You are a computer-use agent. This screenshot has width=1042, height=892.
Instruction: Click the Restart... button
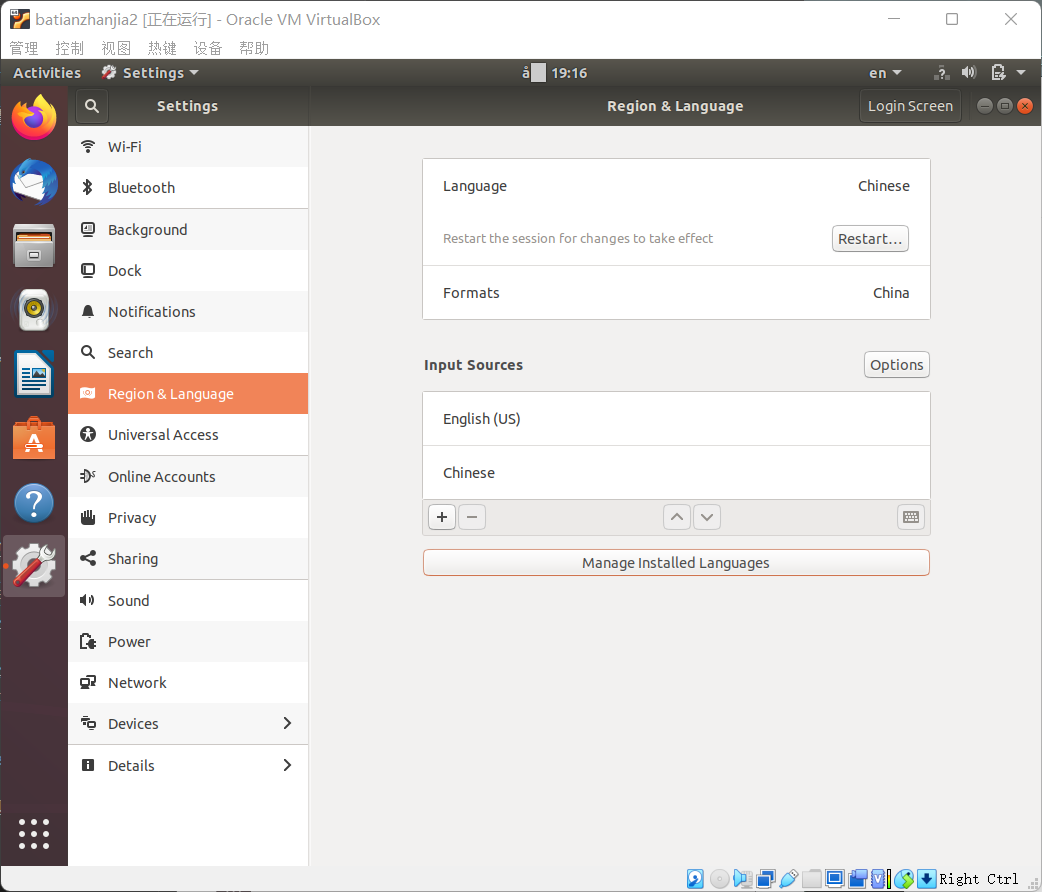[870, 239]
